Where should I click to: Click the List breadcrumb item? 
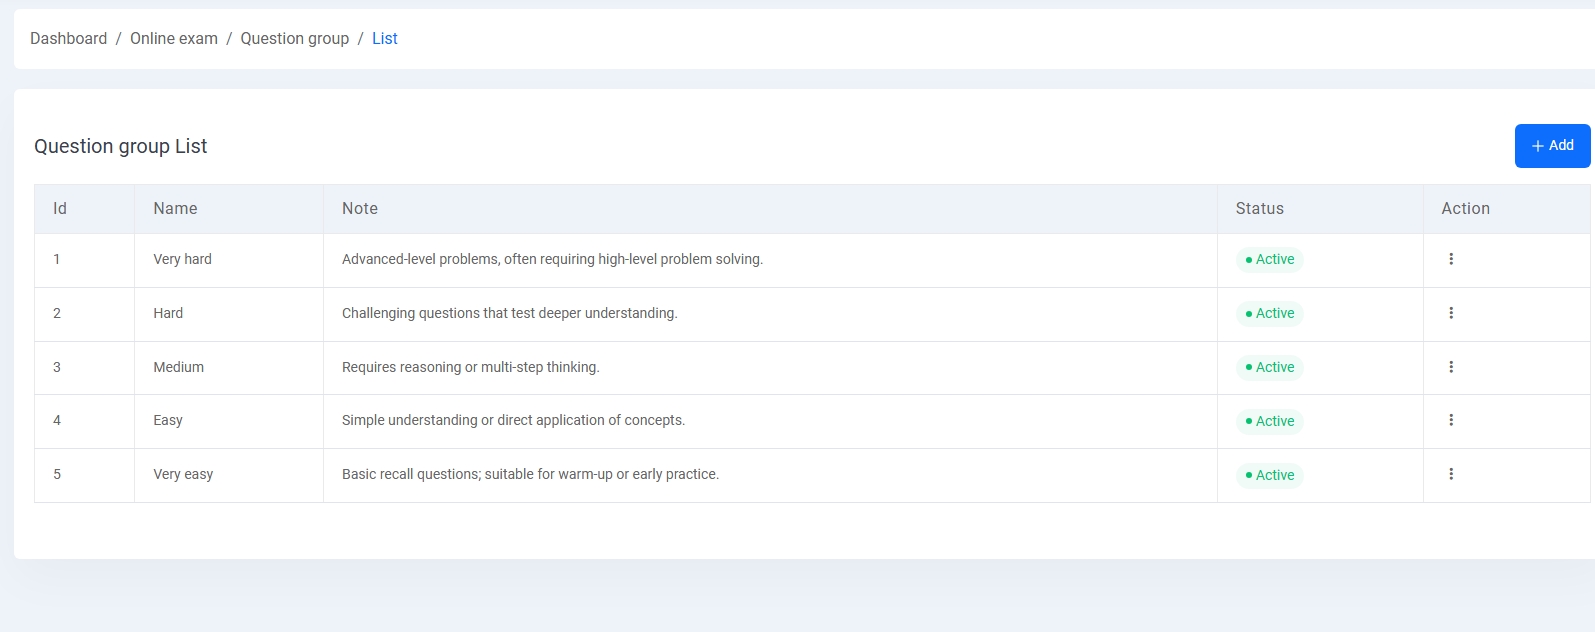pos(384,39)
